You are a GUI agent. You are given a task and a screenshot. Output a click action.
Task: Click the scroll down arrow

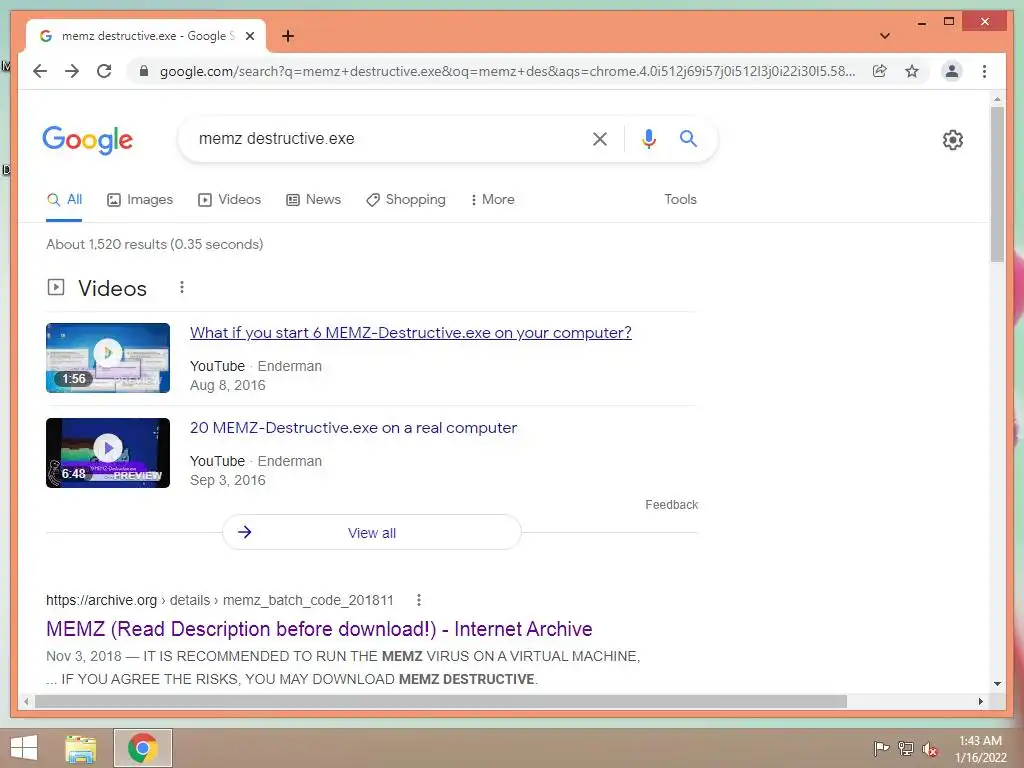click(997, 684)
